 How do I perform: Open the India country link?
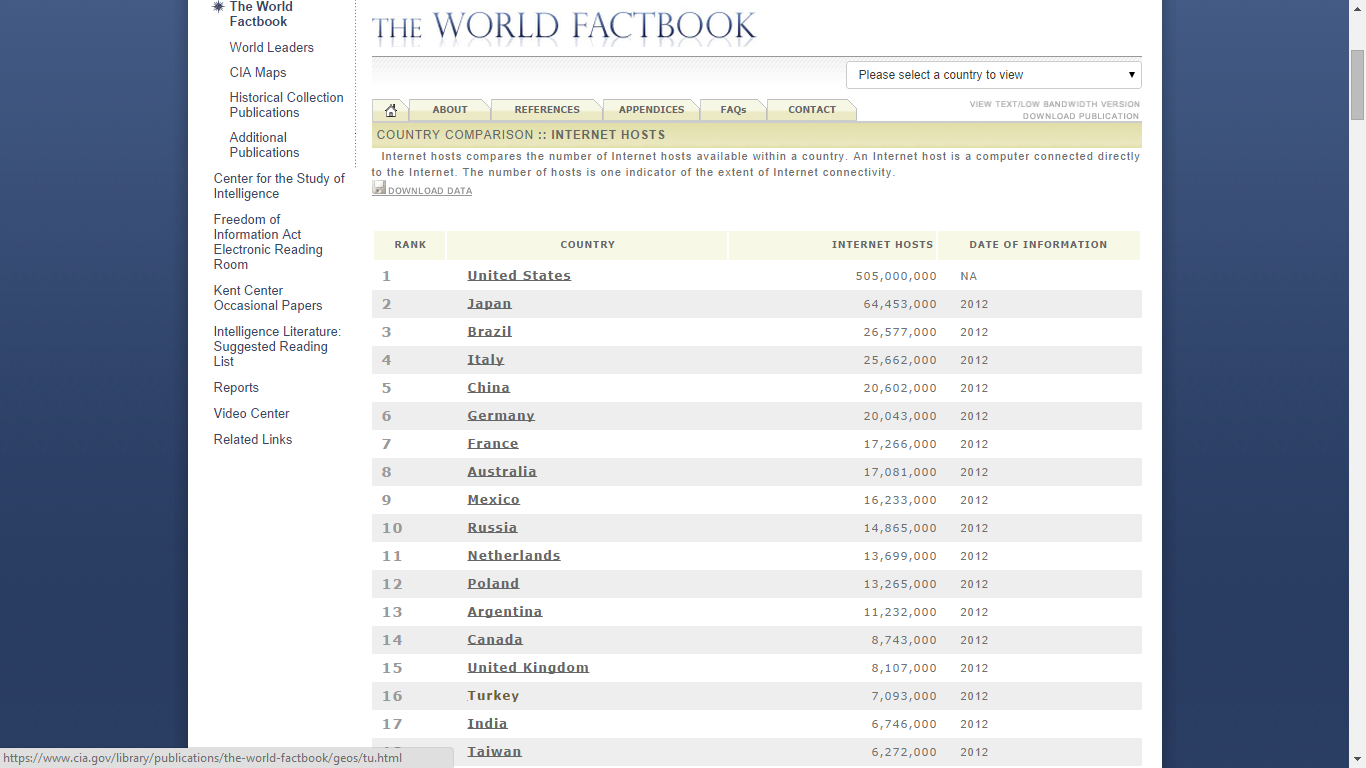point(487,724)
